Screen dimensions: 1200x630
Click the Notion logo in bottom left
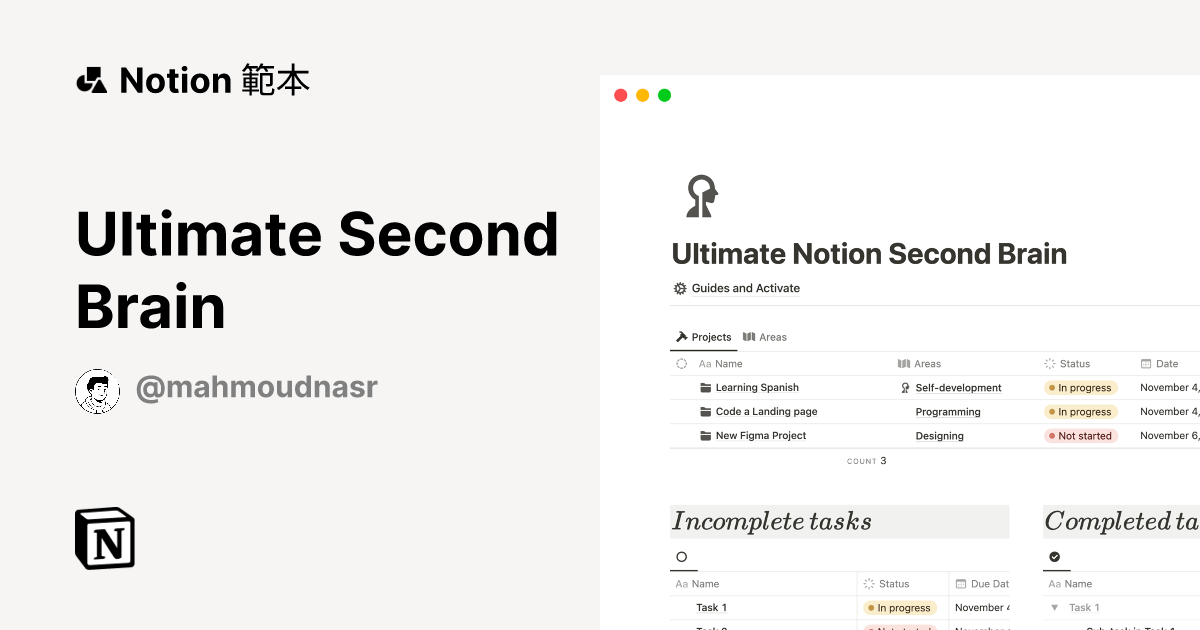105,538
